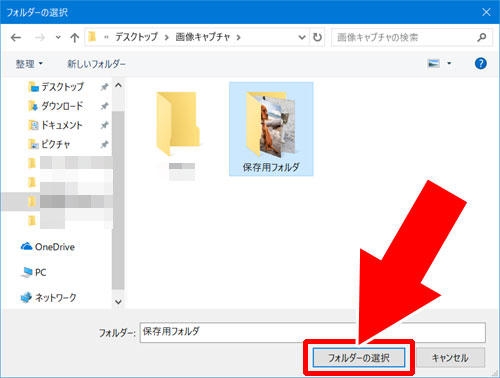
Task: Click the search magnifier icon
Action: pos(481,37)
